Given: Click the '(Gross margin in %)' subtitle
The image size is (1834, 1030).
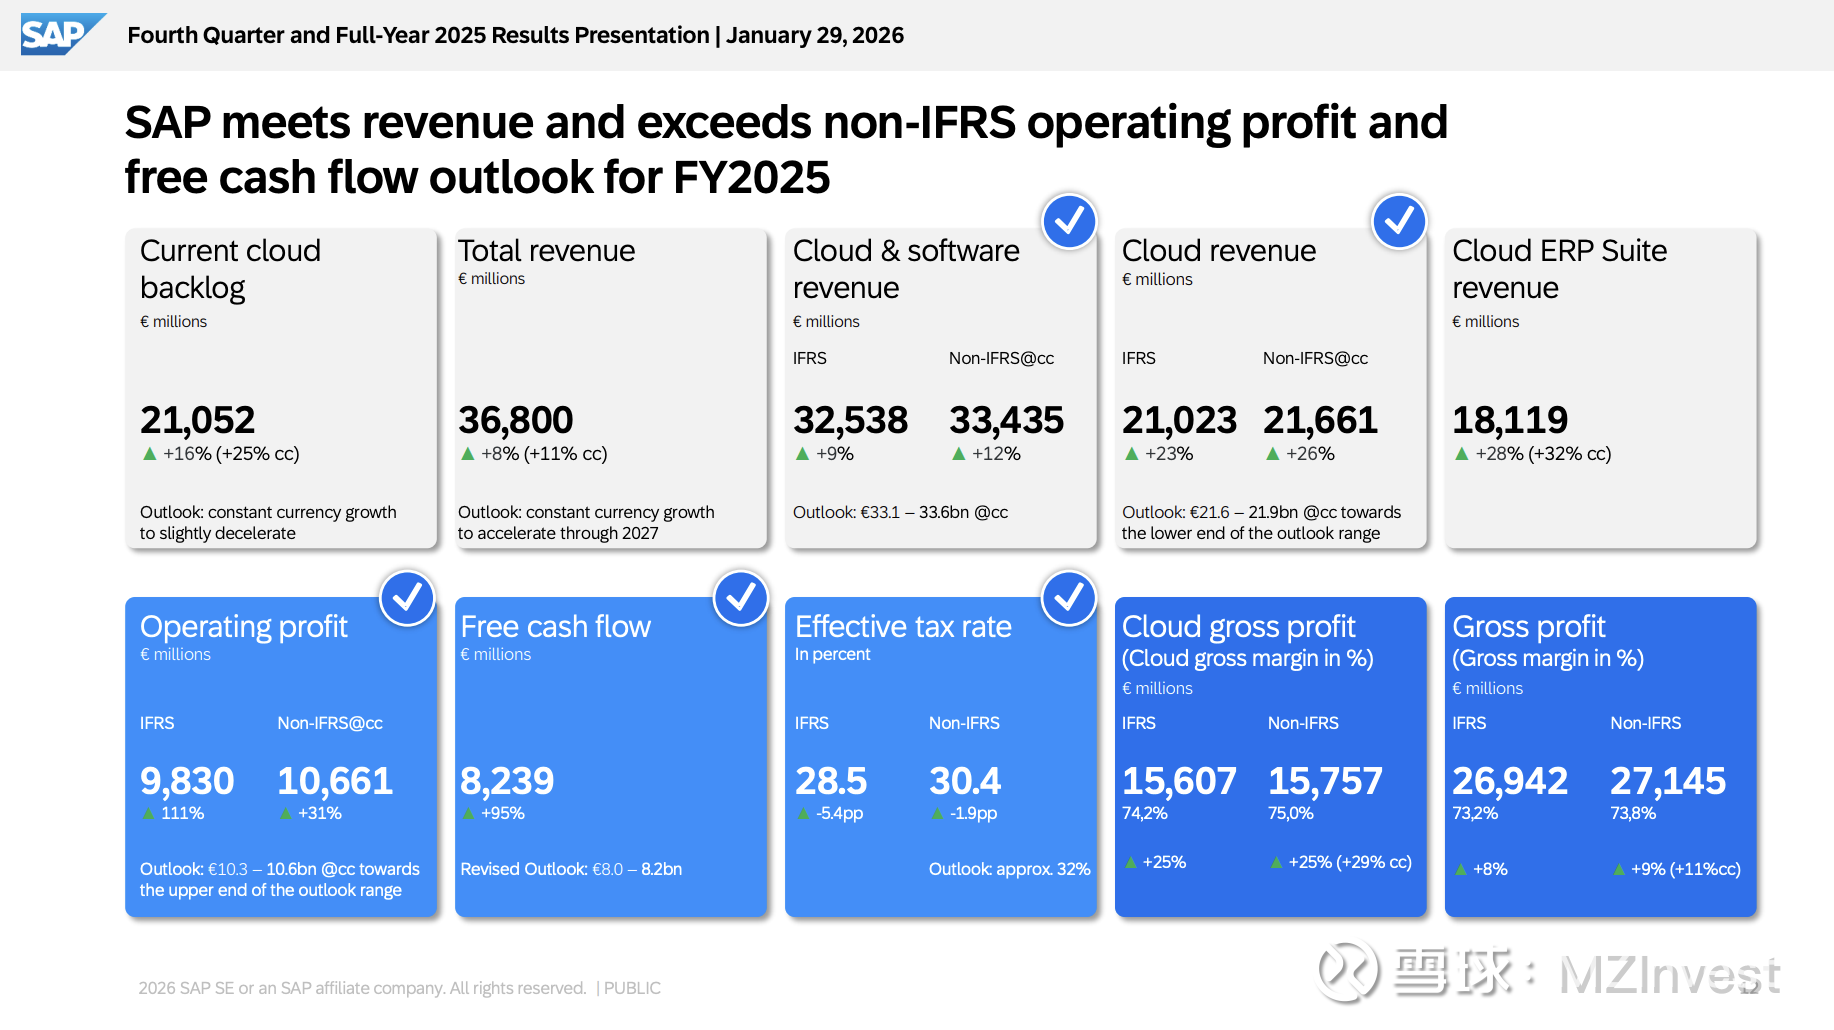Looking at the screenshot, I should pyautogui.click(x=1548, y=658).
